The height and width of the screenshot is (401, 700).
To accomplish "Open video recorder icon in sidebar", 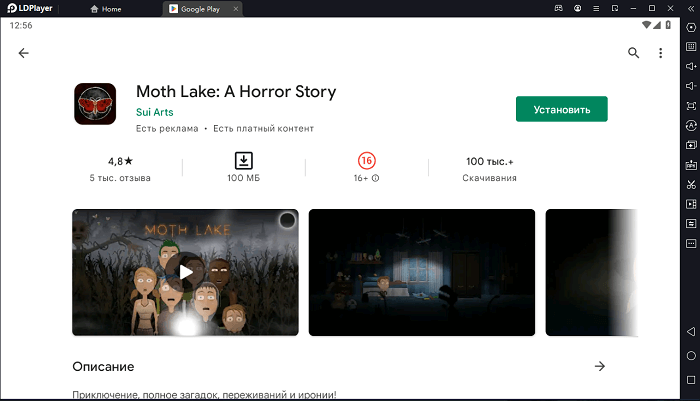I will [691, 204].
